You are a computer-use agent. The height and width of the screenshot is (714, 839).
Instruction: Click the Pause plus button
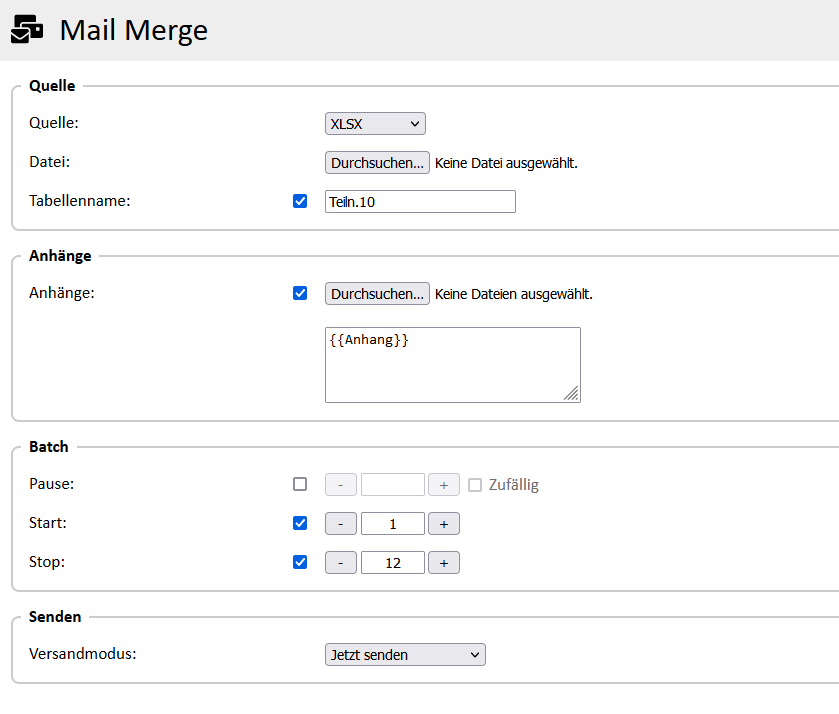pos(444,485)
